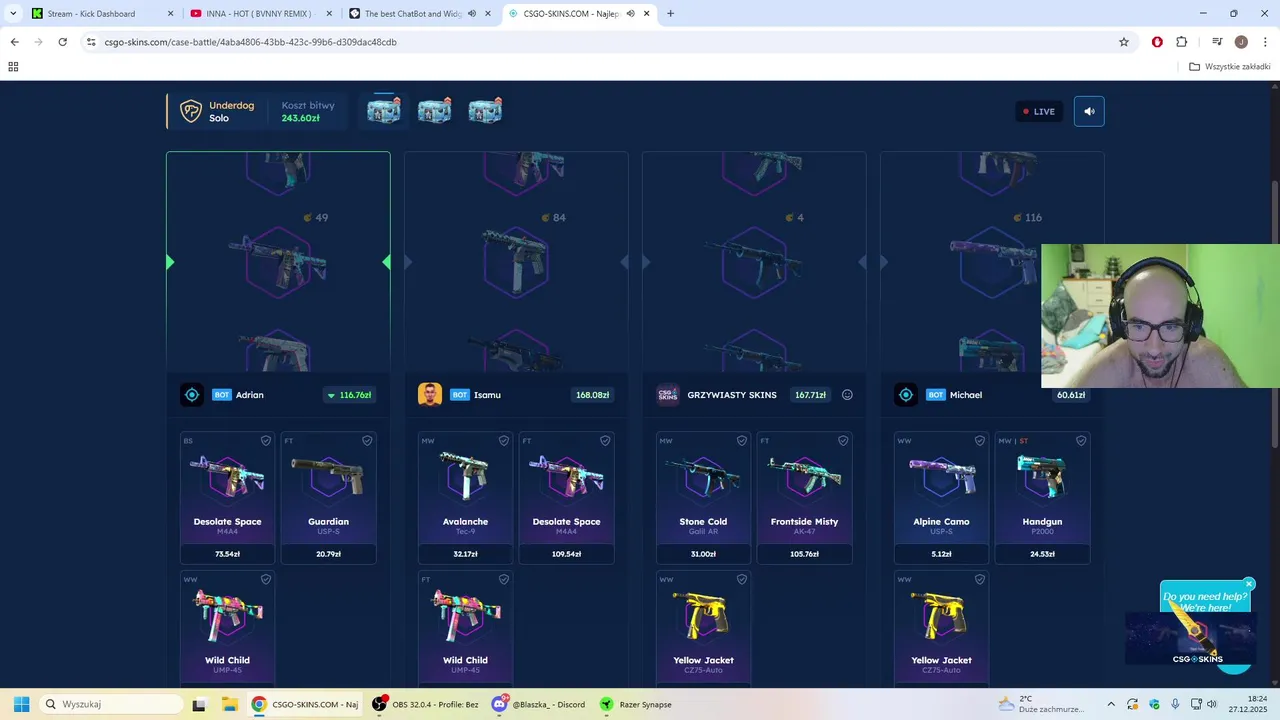Mute the case battle sound button
1280x720 pixels.
1089,111
